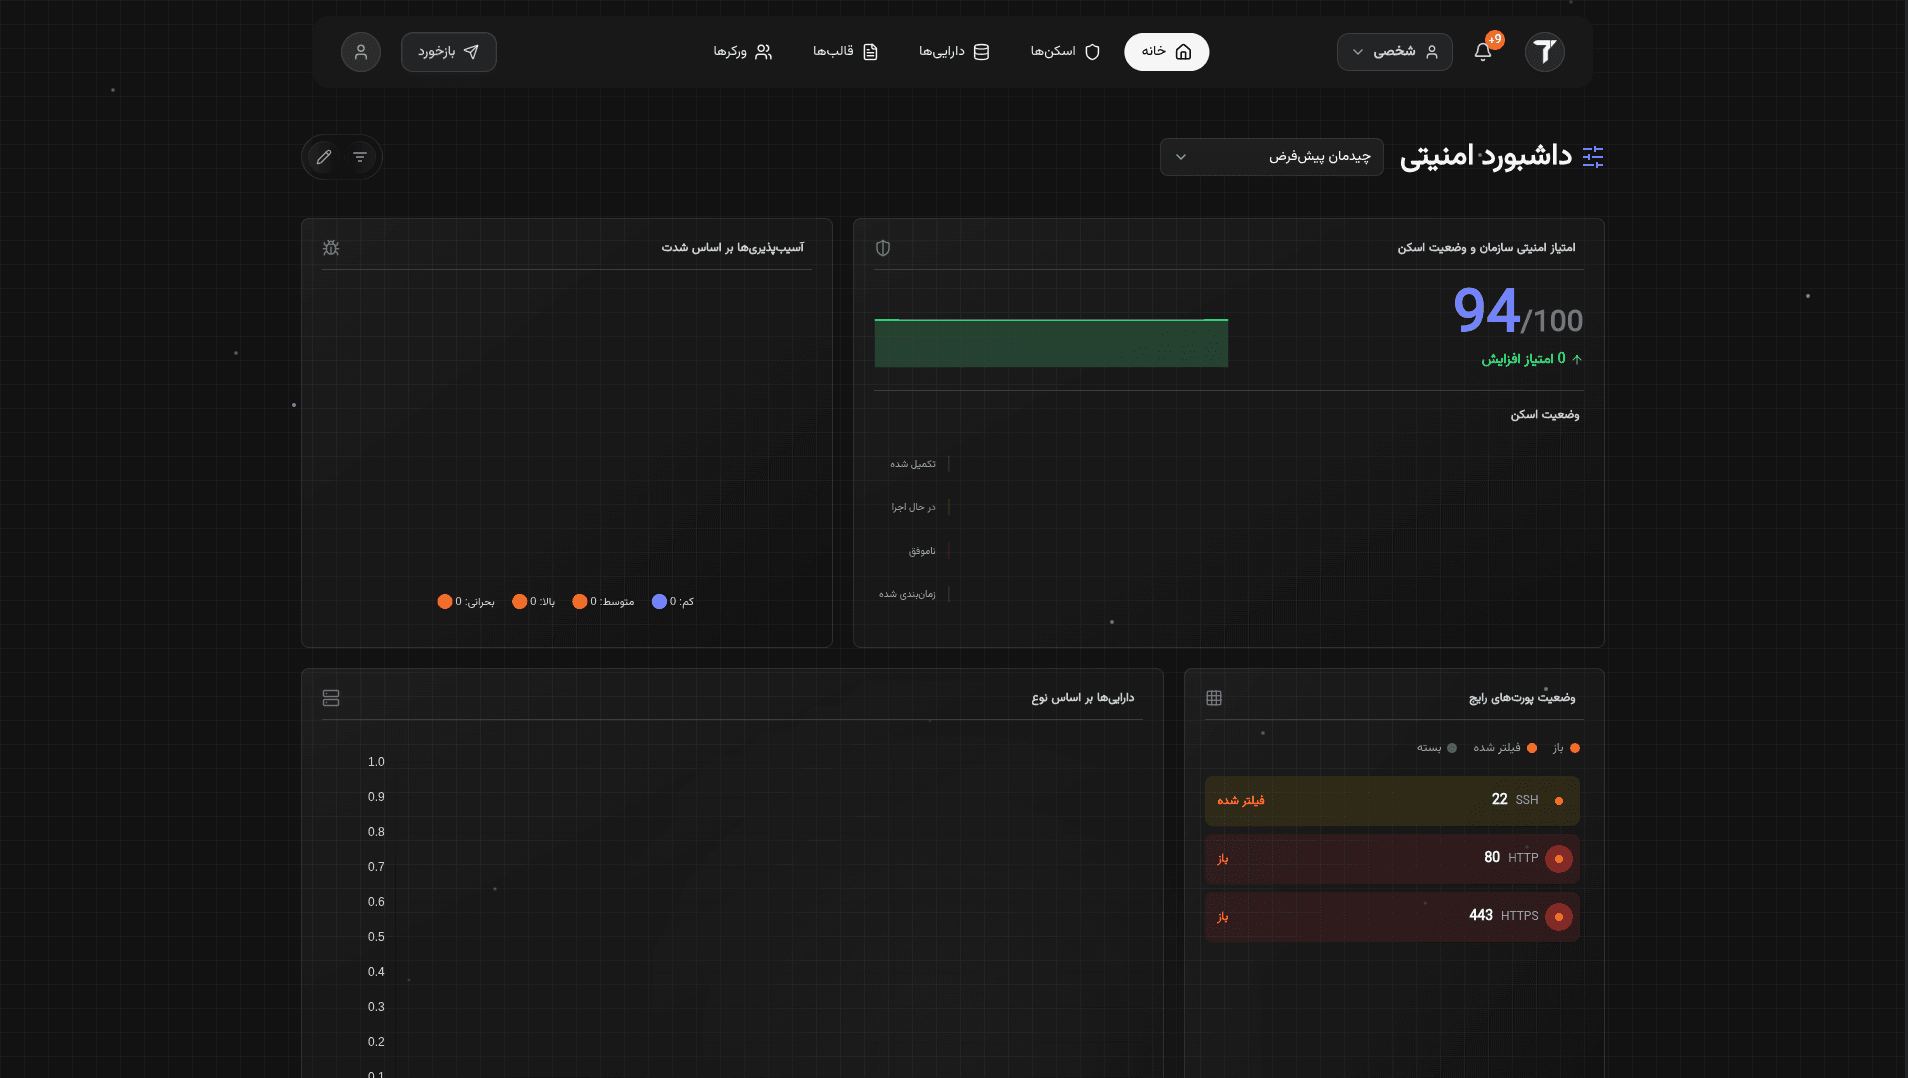Click the زمان‌بندی شده scan status label
This screenshot has height=1078, width=1908.
[x=907, y=595]
